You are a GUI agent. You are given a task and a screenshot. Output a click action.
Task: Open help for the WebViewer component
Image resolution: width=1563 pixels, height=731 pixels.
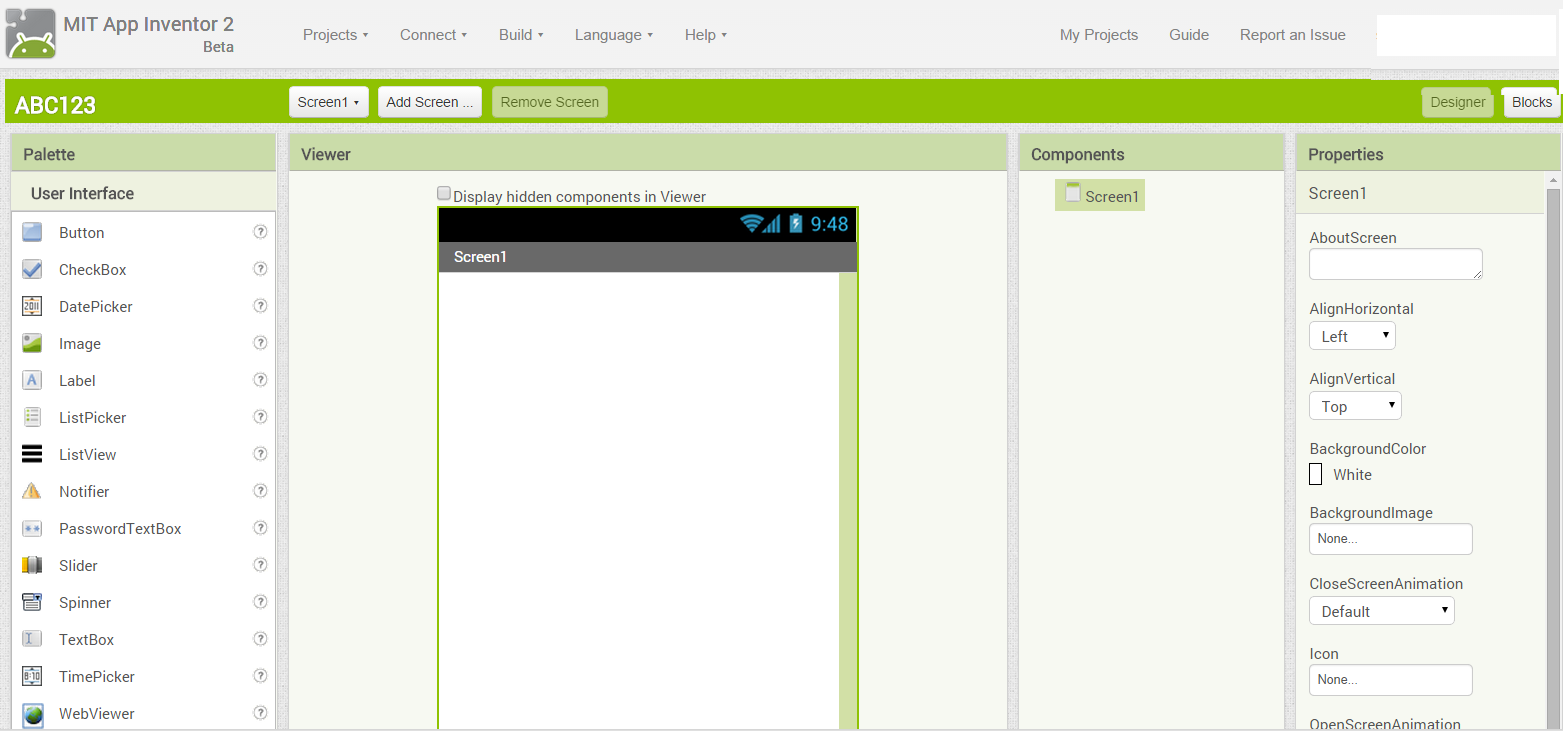(260, 712)
